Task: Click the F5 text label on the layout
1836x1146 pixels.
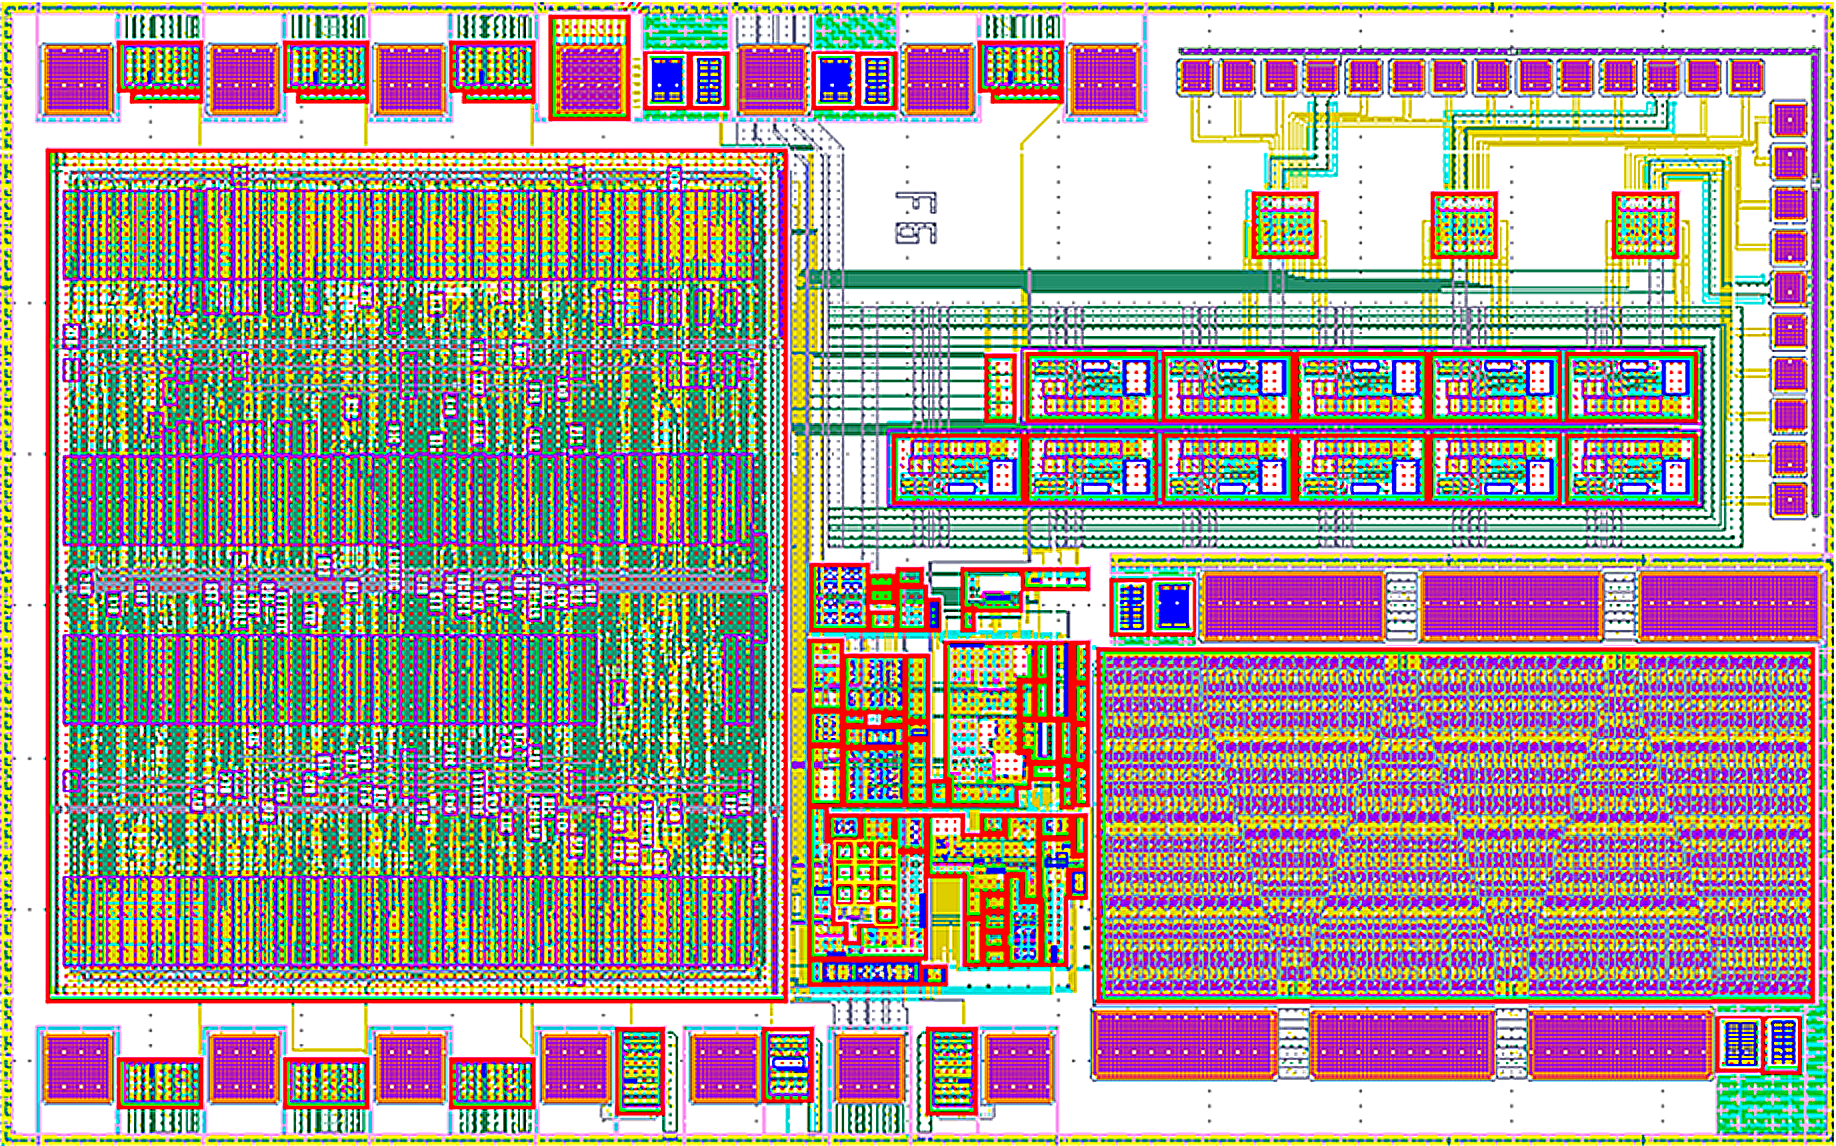Action: click(x=916, y=218)
